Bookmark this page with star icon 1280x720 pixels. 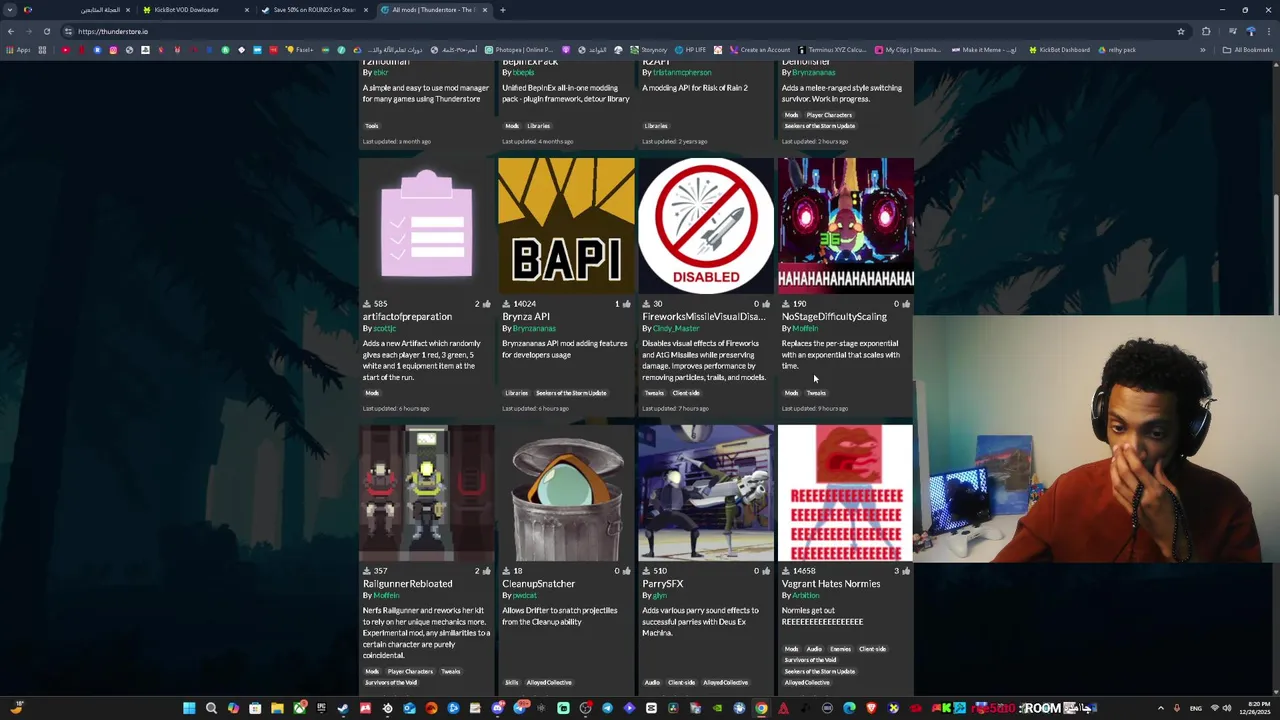1181,31
